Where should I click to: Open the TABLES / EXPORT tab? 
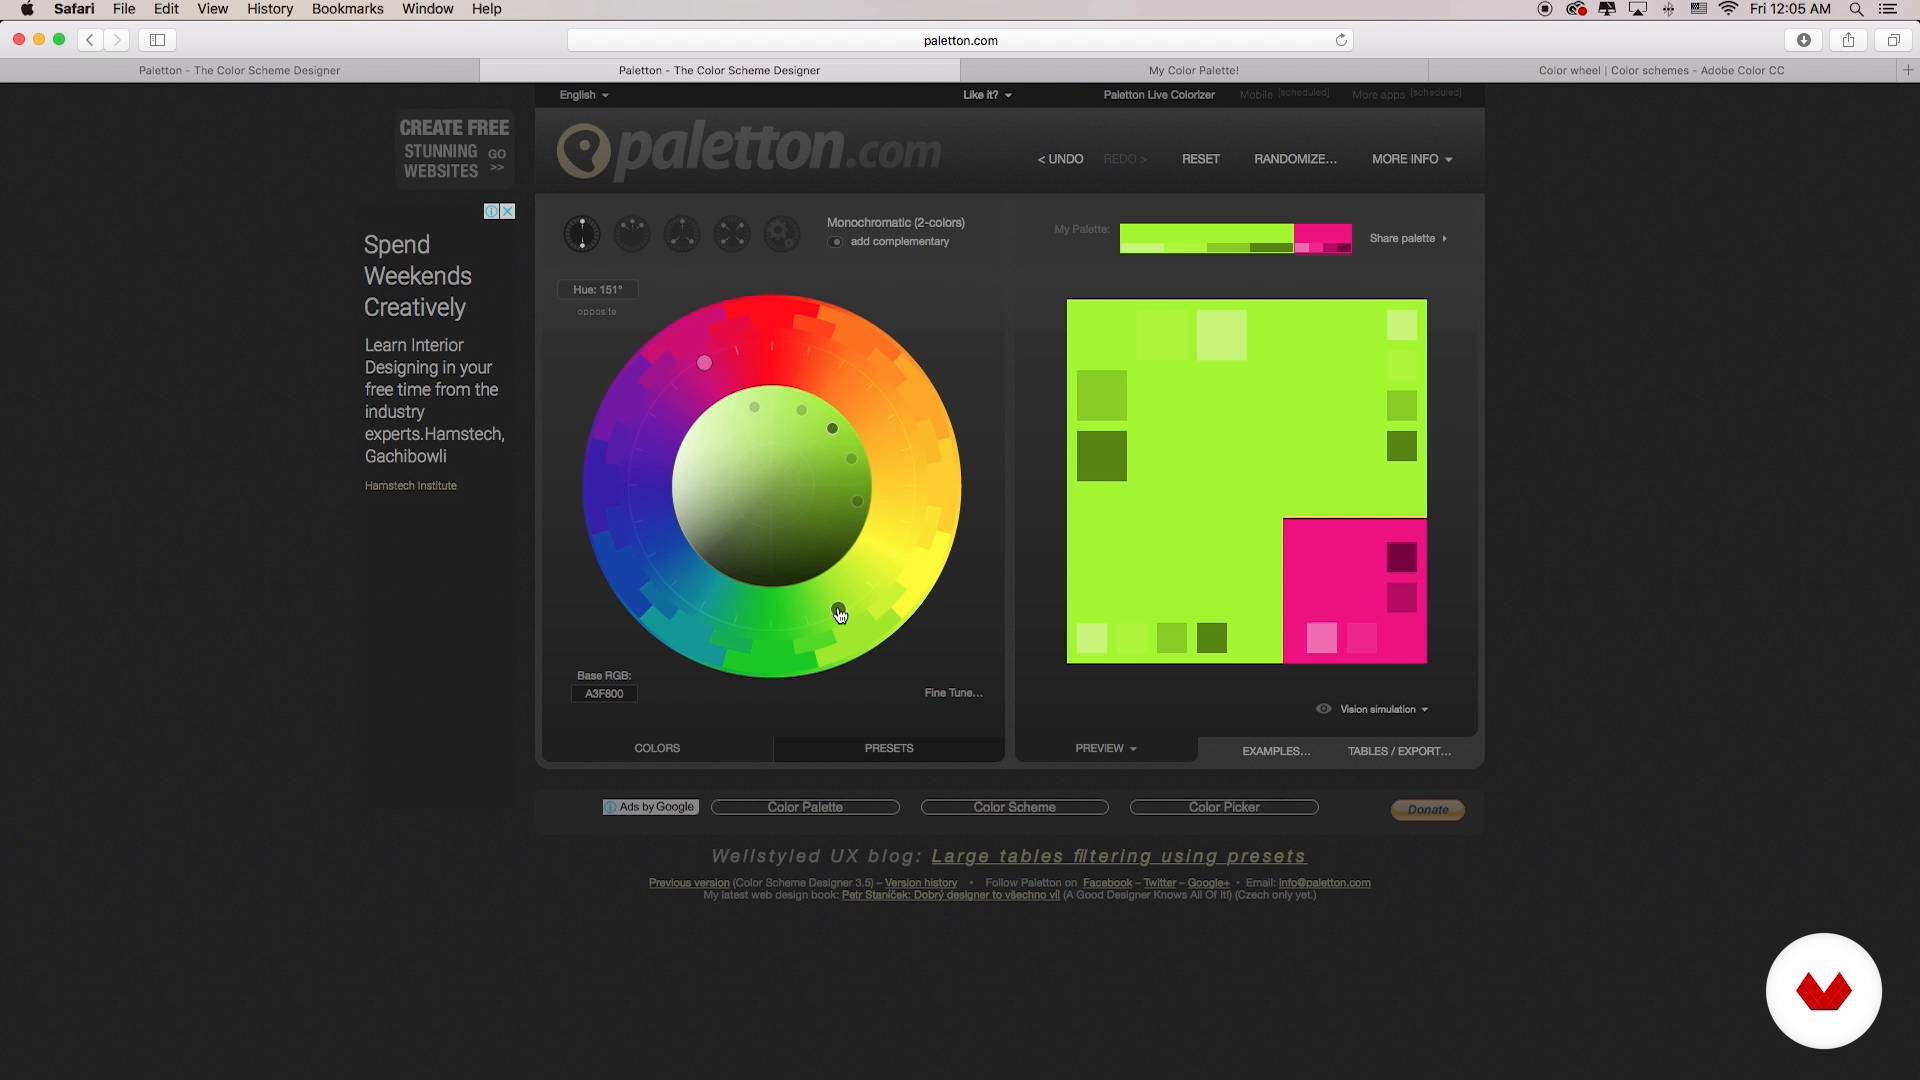click(x=1398, y=751)
